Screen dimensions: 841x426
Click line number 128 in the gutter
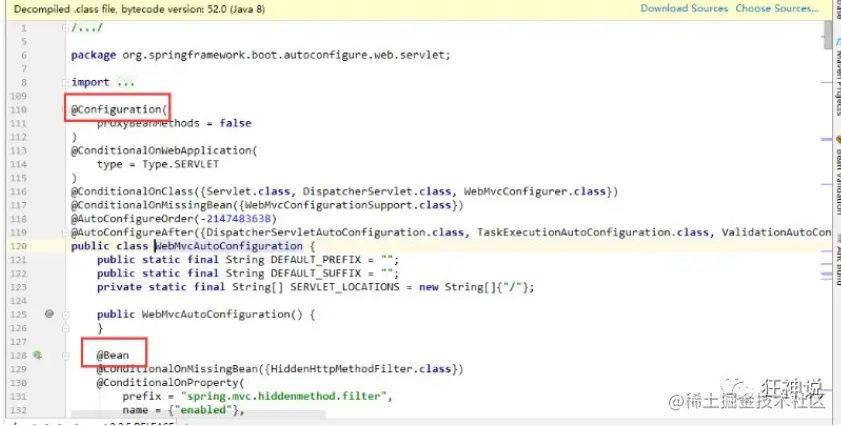pyautogui.click(x=18, y=355)
